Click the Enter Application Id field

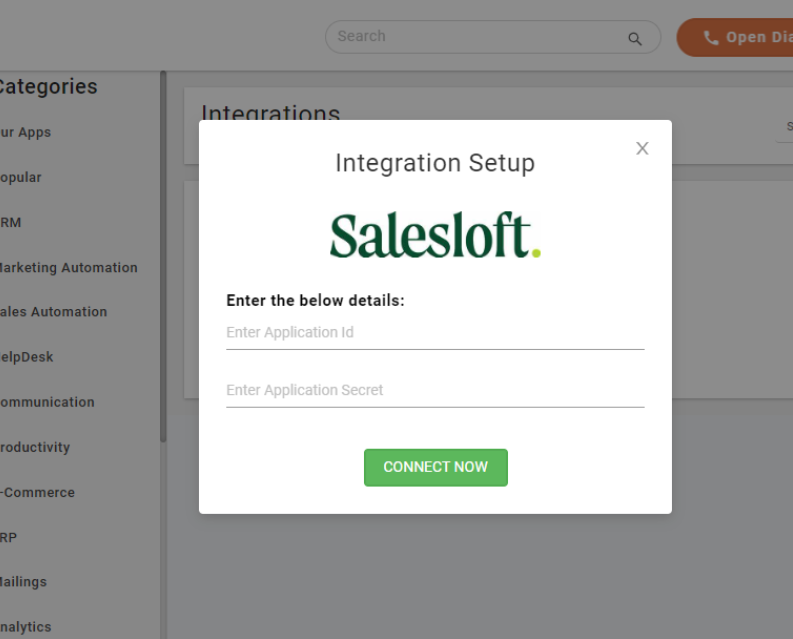(435, 333)
